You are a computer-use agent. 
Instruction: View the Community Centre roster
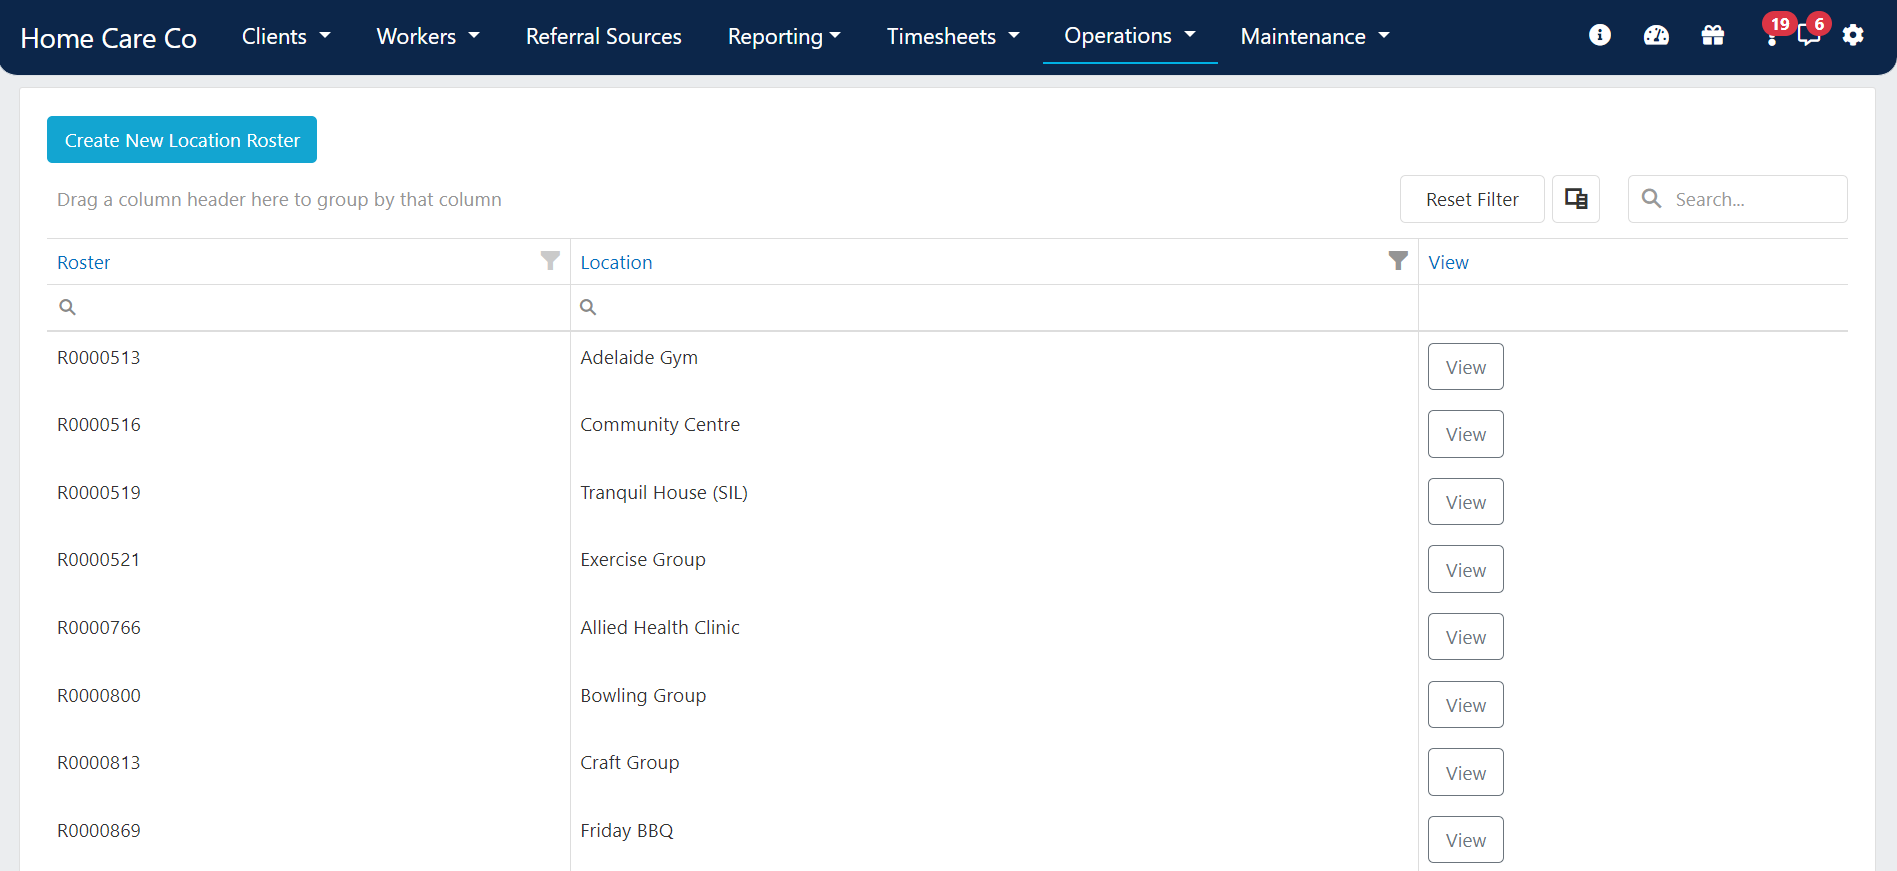1466,434
